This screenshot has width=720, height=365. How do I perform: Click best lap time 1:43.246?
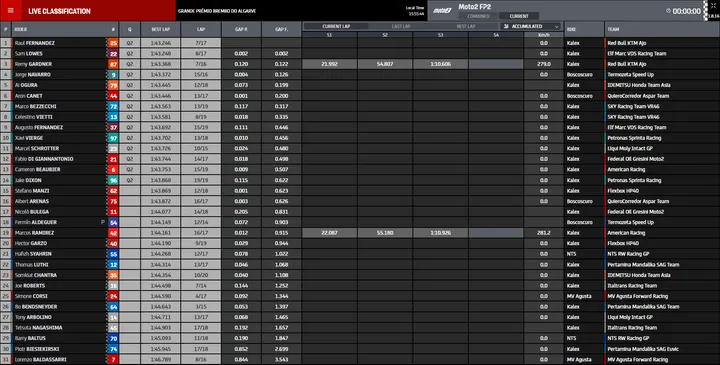pyautogui.click(x=161, y=43)
